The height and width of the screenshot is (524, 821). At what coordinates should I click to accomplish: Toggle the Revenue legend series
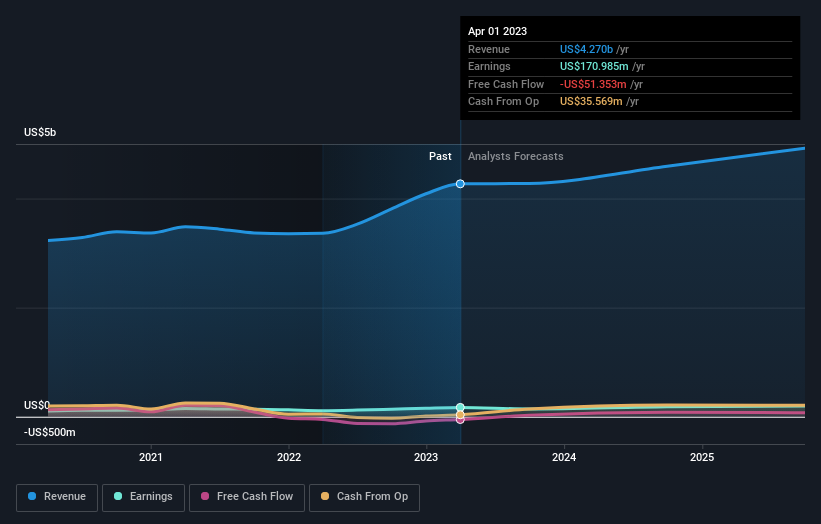tap(57, 497)
